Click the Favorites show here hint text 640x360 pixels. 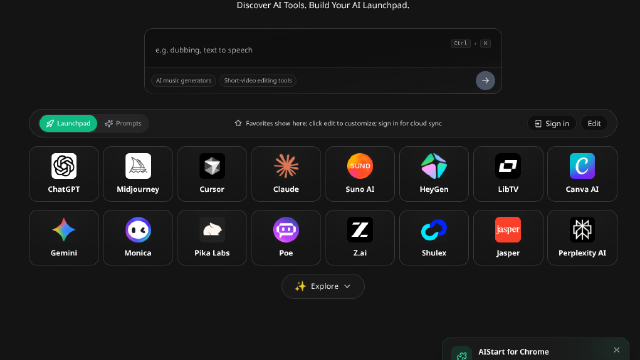click(x=344, y=123)
